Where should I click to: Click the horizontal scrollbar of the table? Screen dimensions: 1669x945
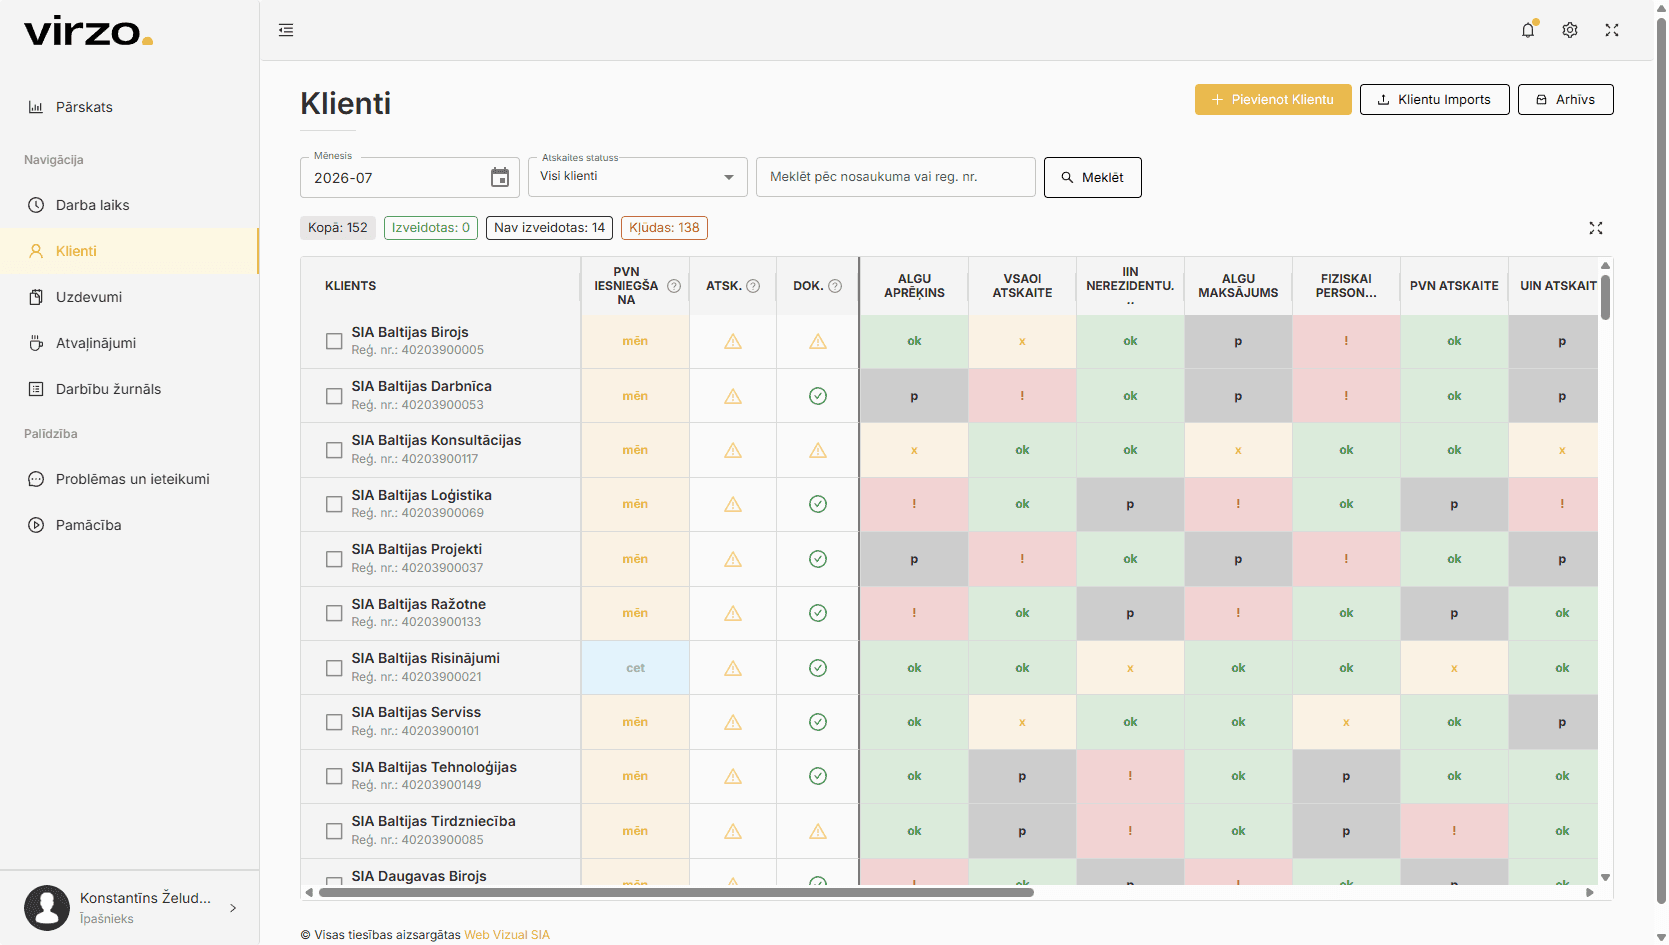(x=676, y=892)
